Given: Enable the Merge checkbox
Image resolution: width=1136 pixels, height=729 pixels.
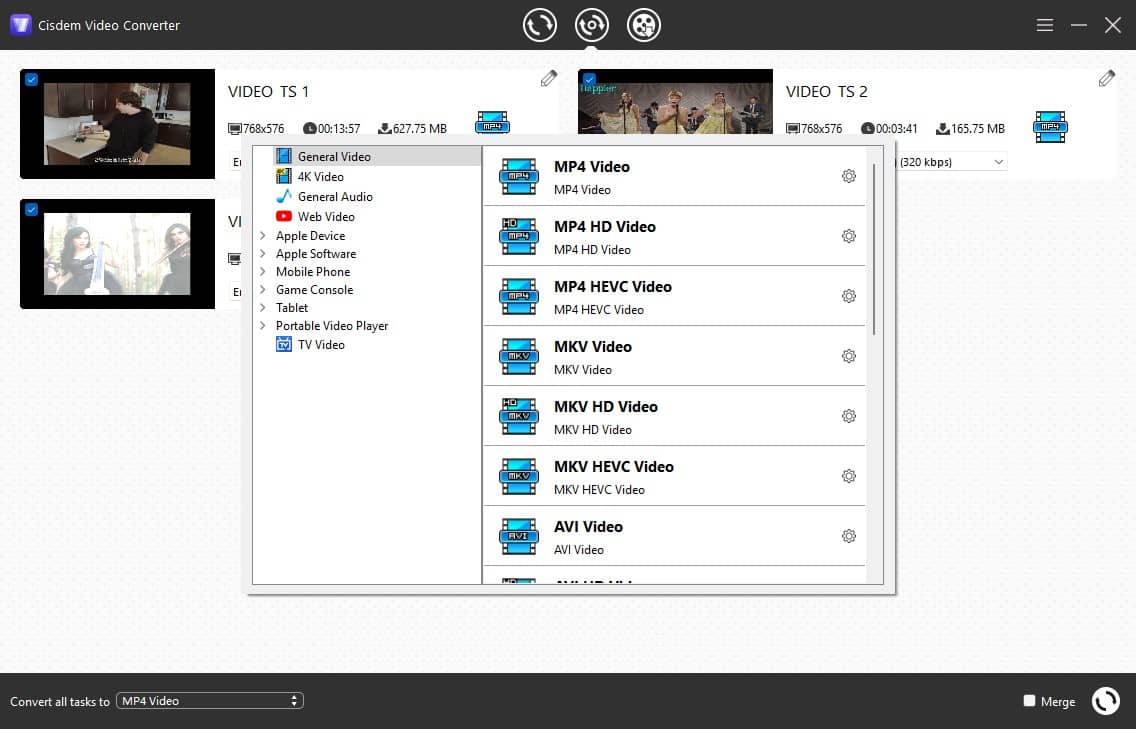Looking at the screenshot, I should tap(1029, 701).
